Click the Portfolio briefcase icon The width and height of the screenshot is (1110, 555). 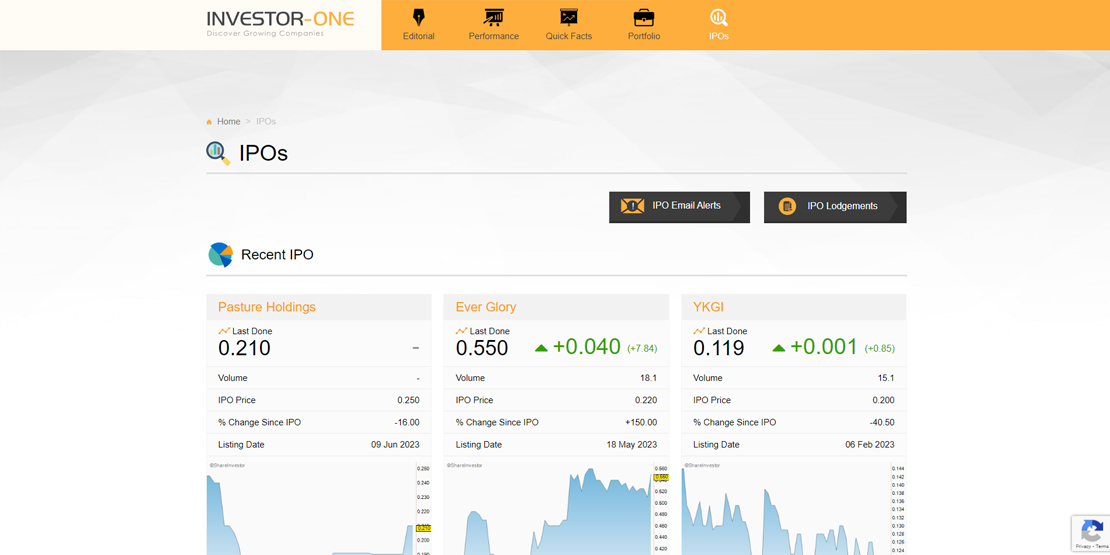pyautogui.click(x=643, y=17)
